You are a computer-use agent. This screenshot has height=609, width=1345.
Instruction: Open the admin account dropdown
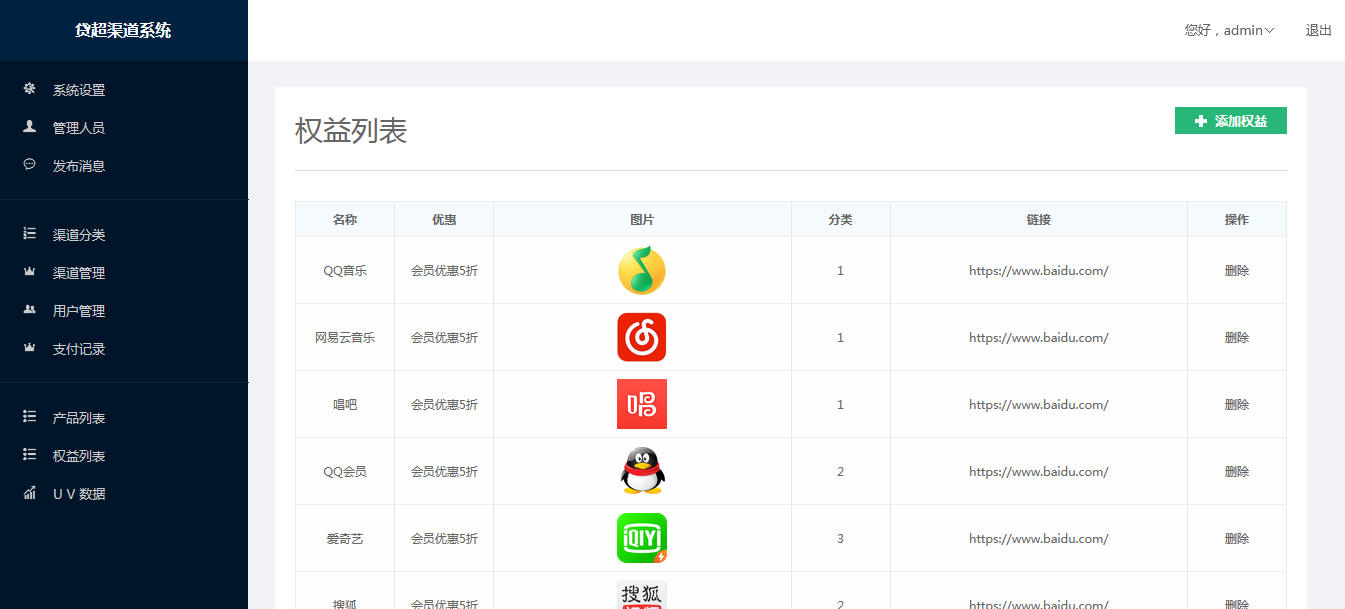(1230, 30)
